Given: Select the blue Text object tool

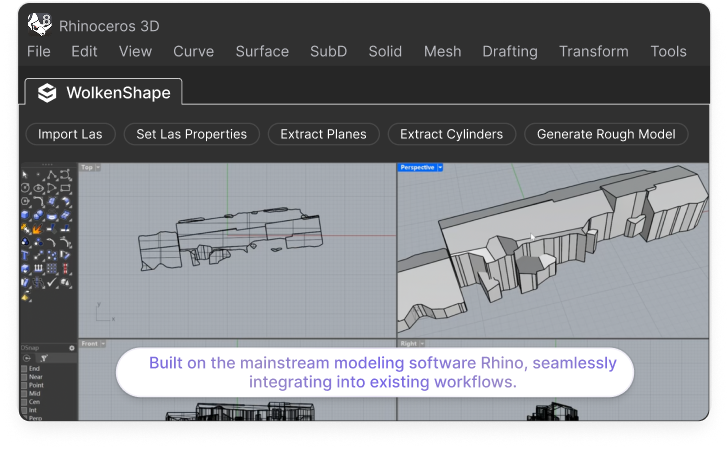Looking at the screenshot, I should pyautogui.click(x=25, y=255).
